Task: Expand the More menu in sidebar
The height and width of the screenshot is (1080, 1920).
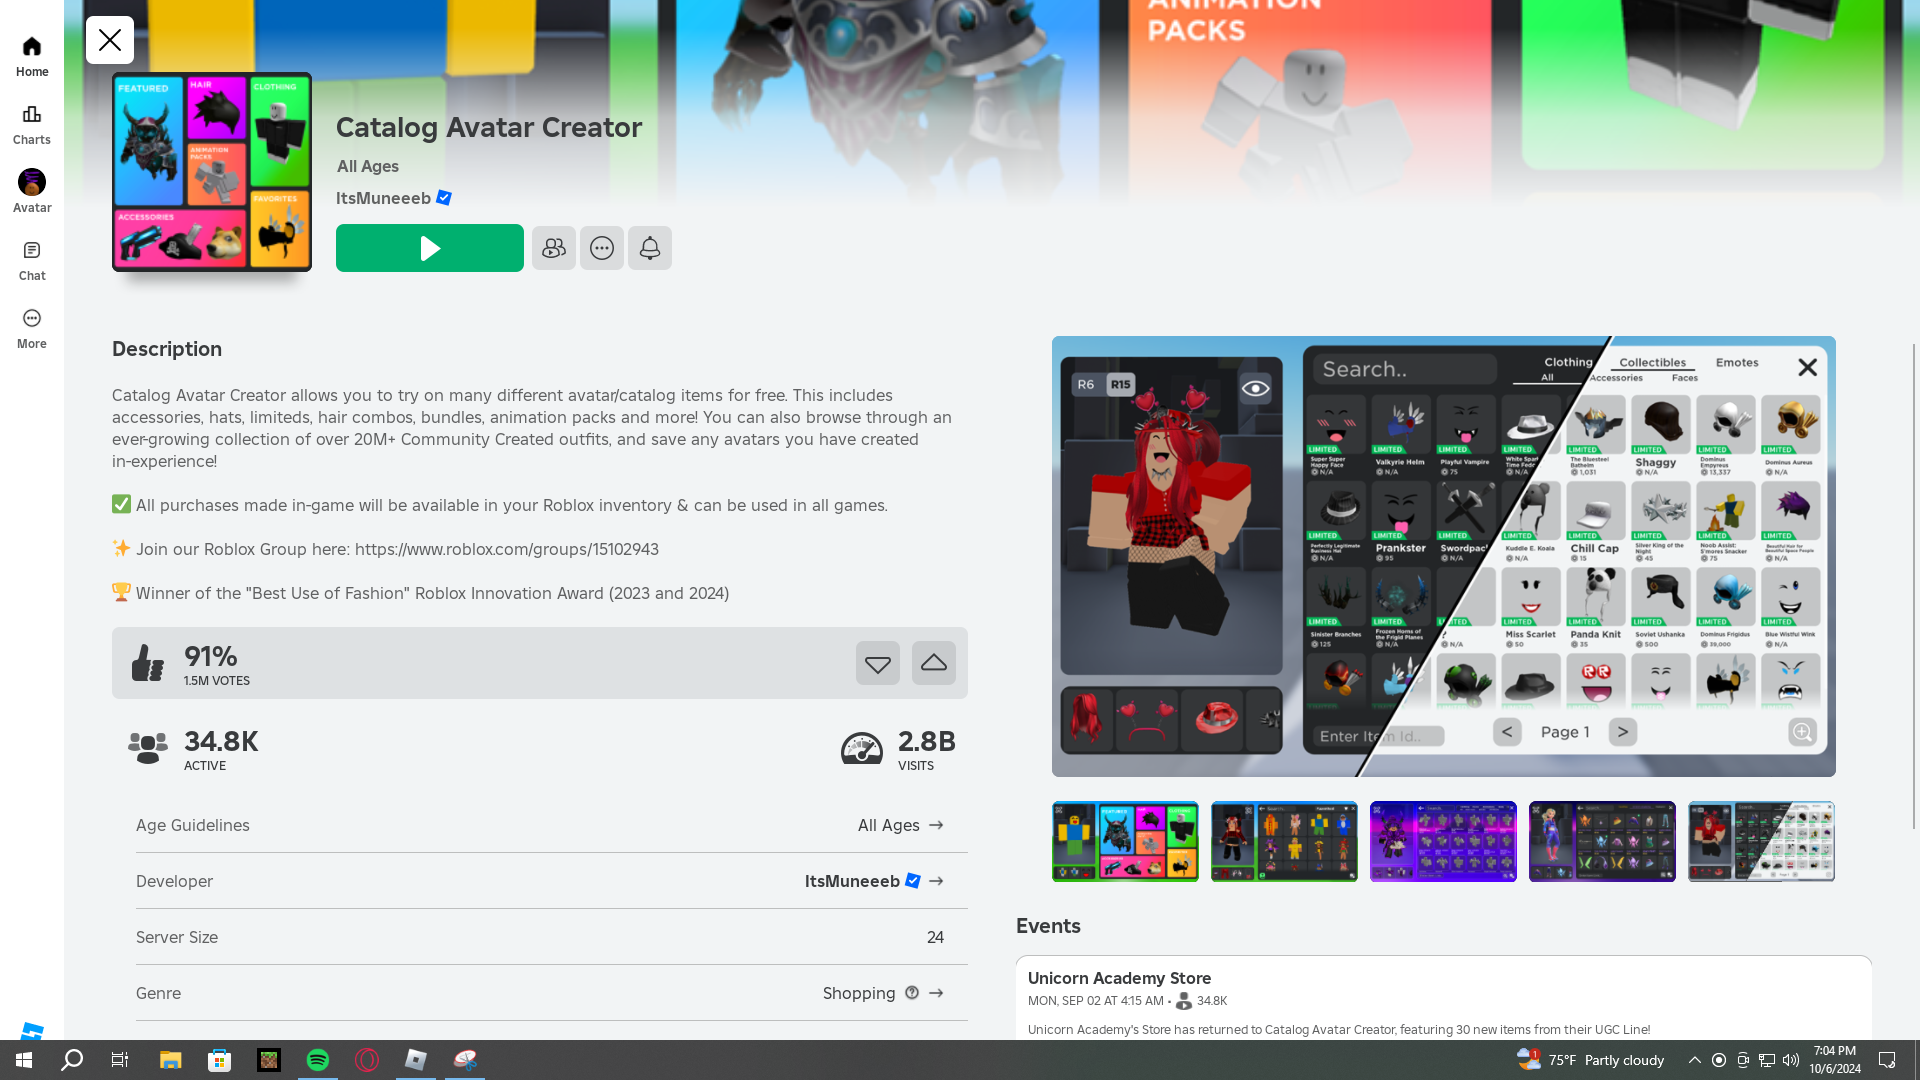Action: (32, 328)
